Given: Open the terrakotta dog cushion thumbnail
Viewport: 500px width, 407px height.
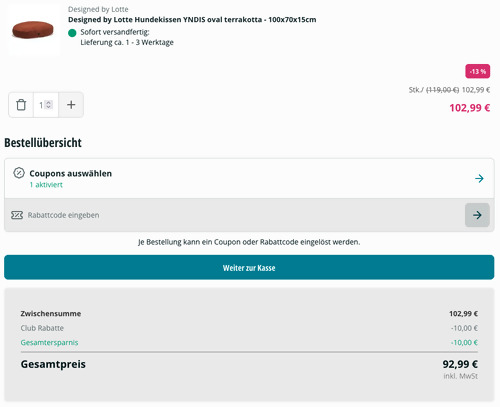Looking at the screenshot, I should tap(33, 30).
